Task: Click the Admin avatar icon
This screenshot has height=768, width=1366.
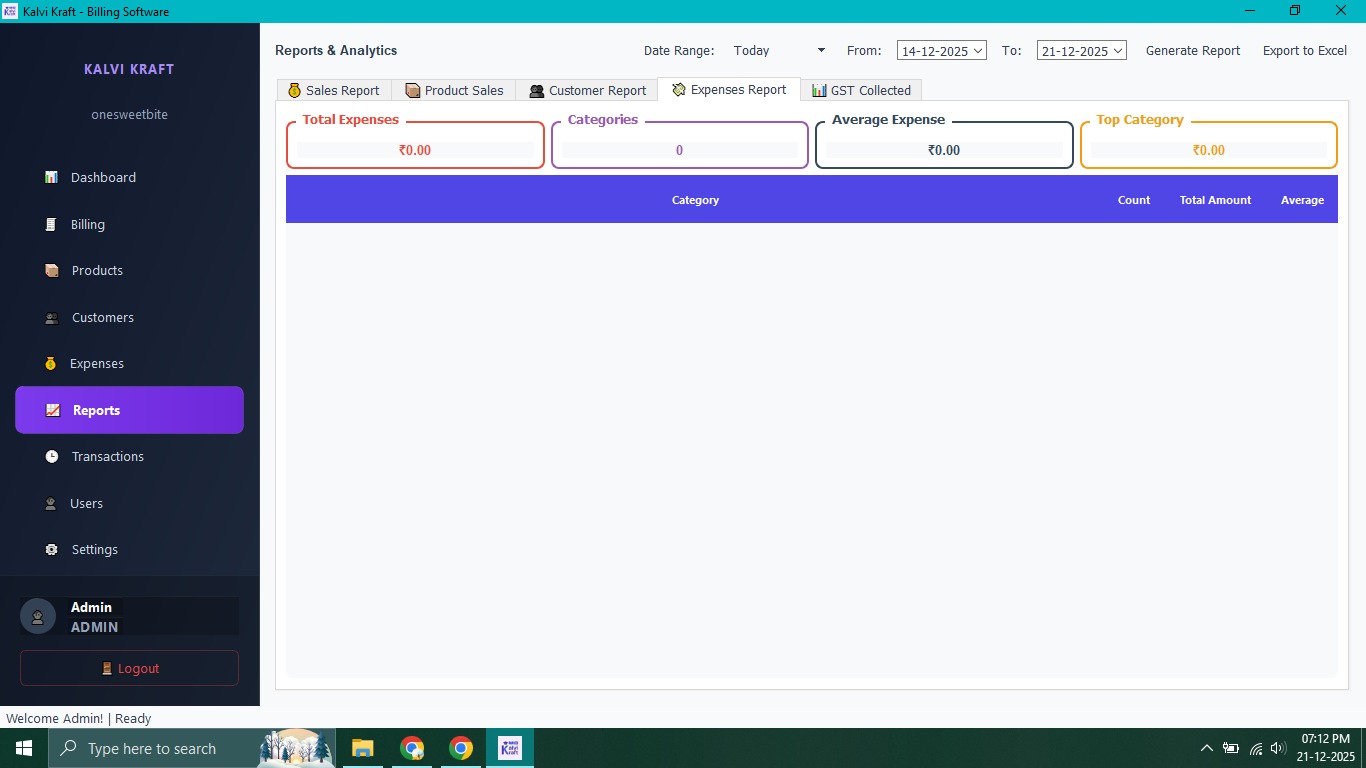Action: point(38,617)
